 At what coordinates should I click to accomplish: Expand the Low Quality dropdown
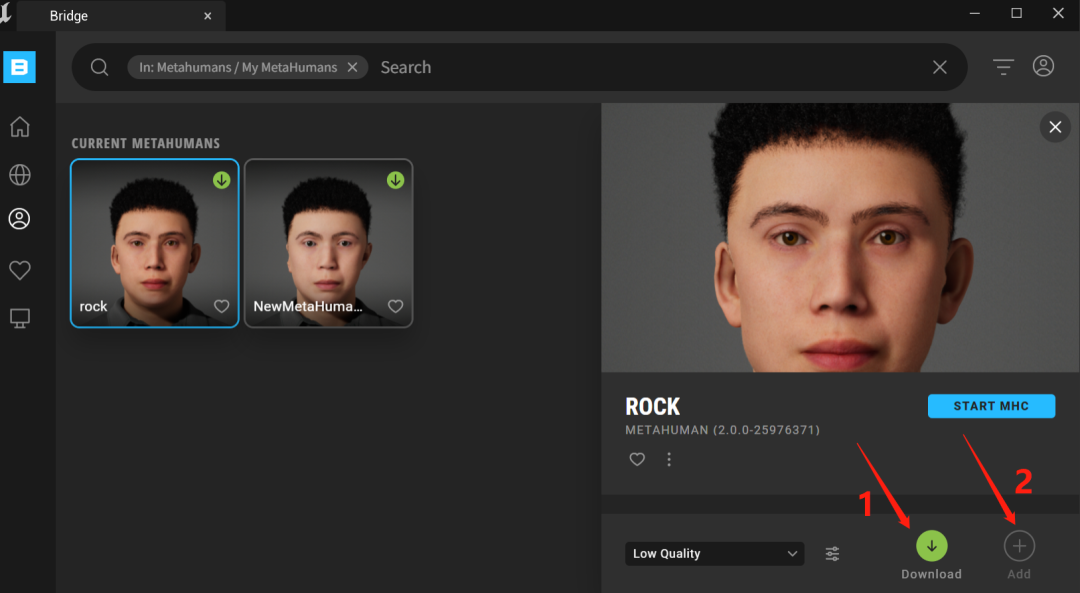coord(714,554)
